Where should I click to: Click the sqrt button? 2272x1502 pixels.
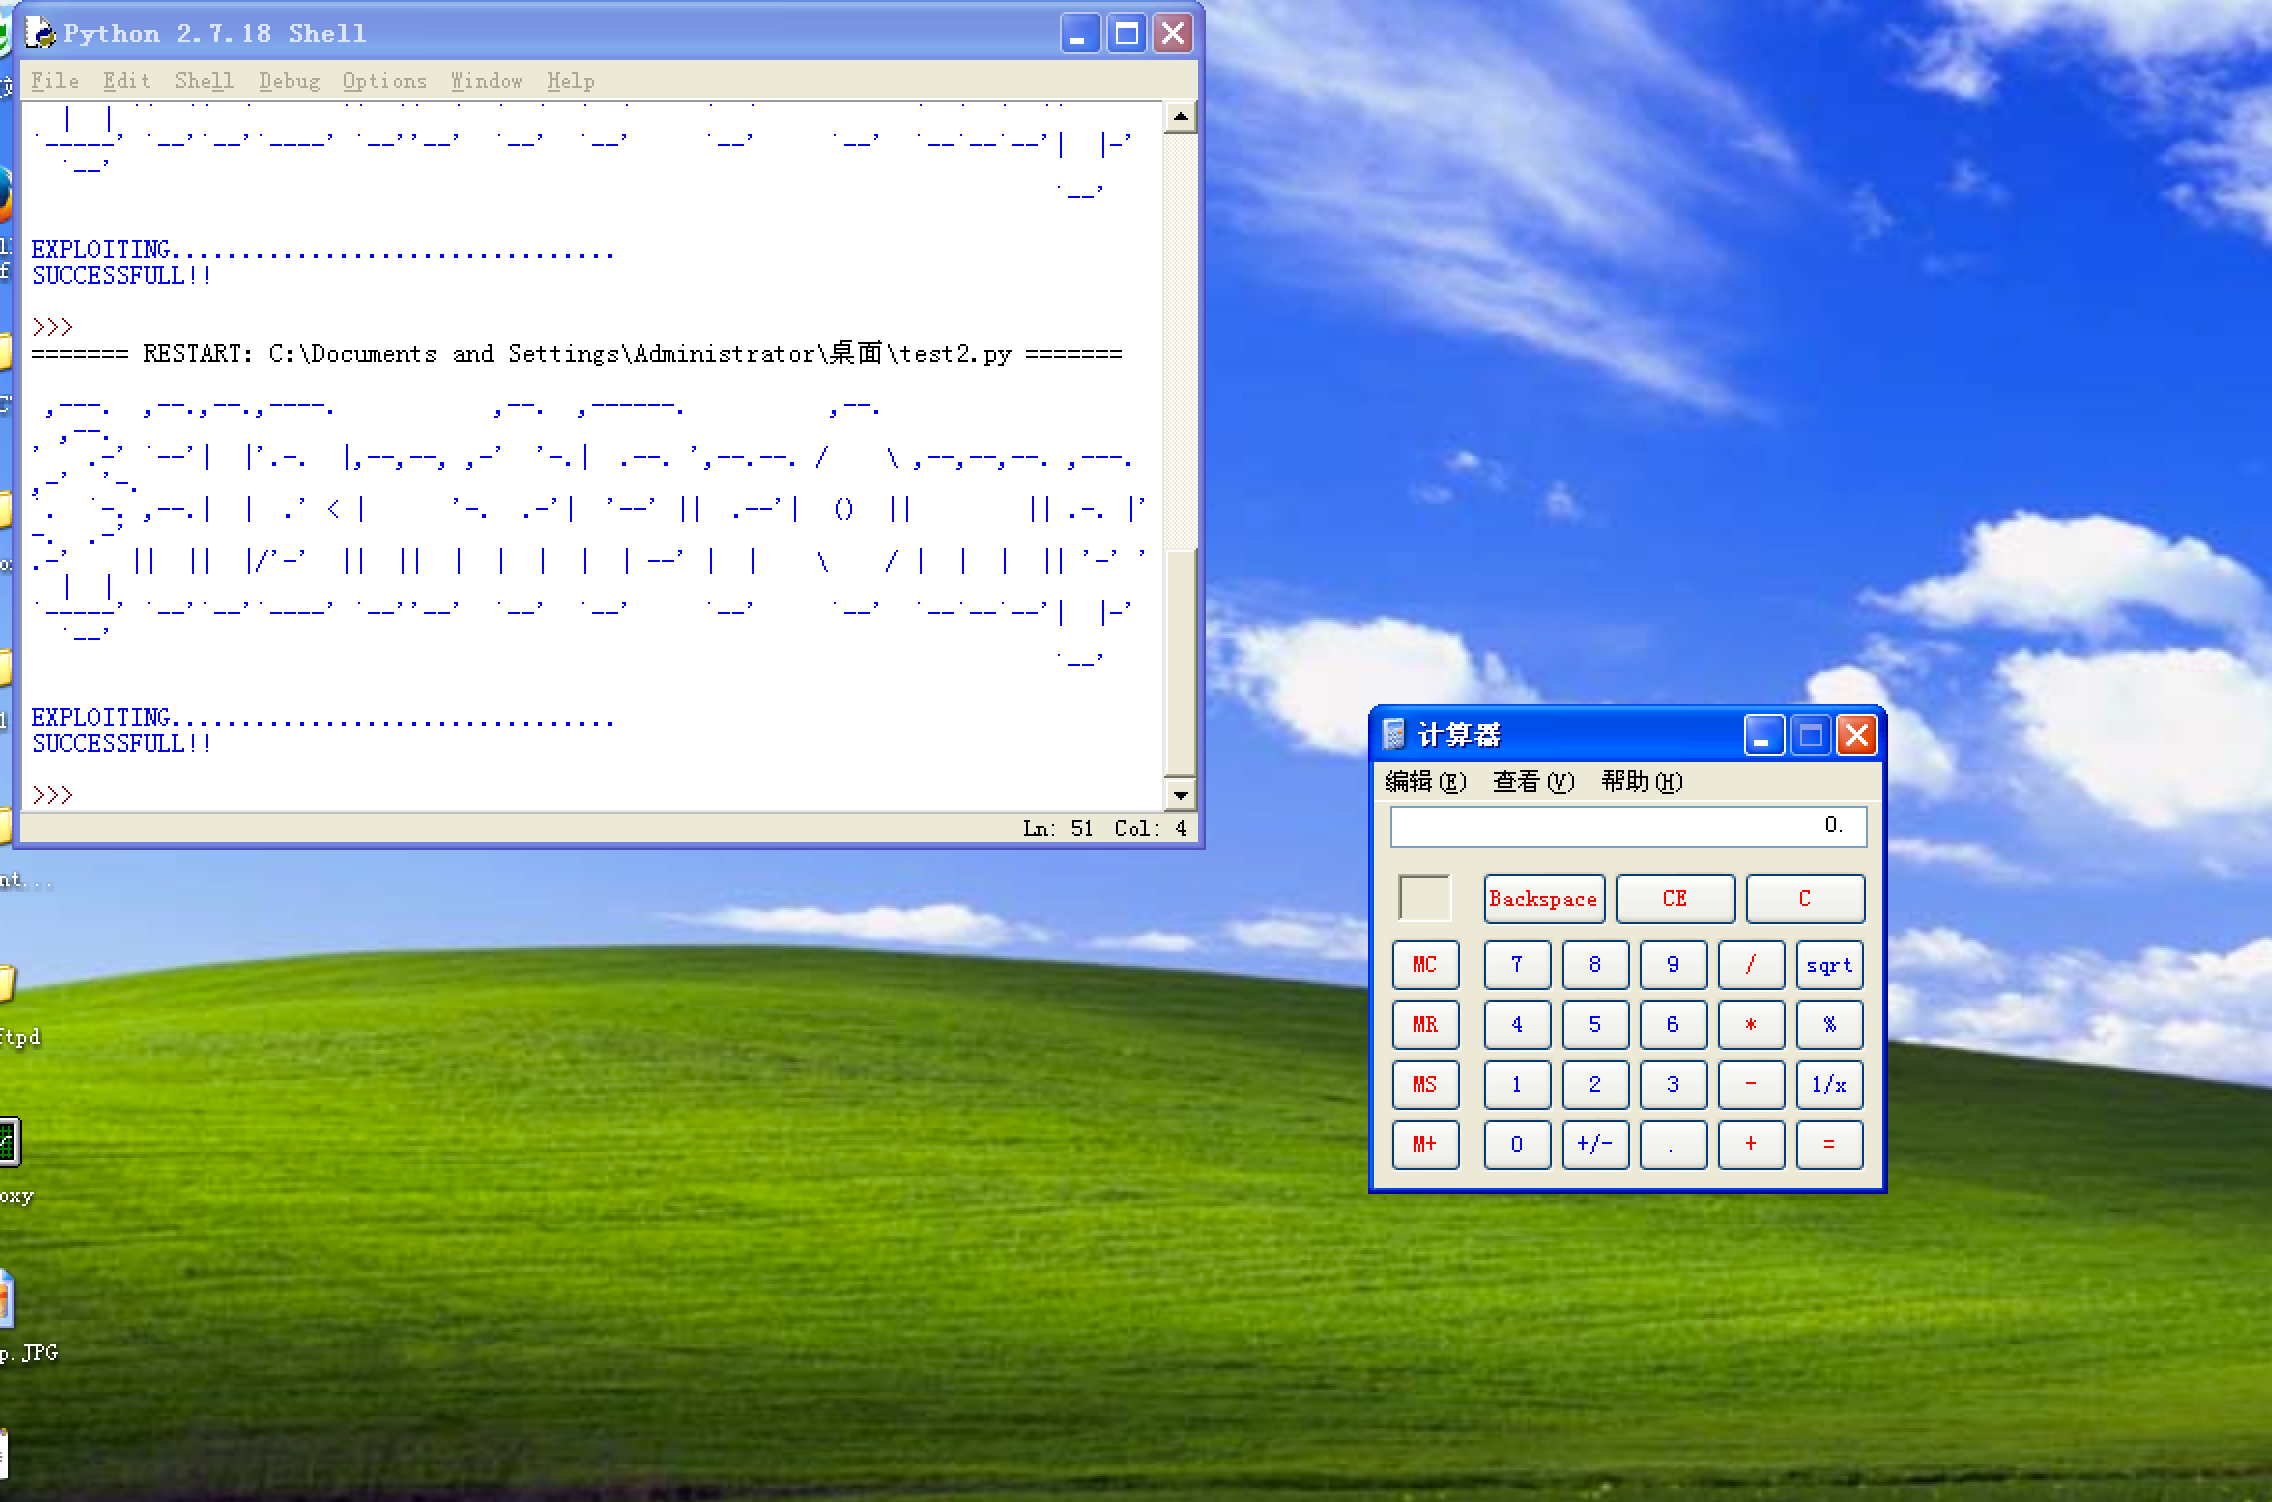pos(1829,965)
